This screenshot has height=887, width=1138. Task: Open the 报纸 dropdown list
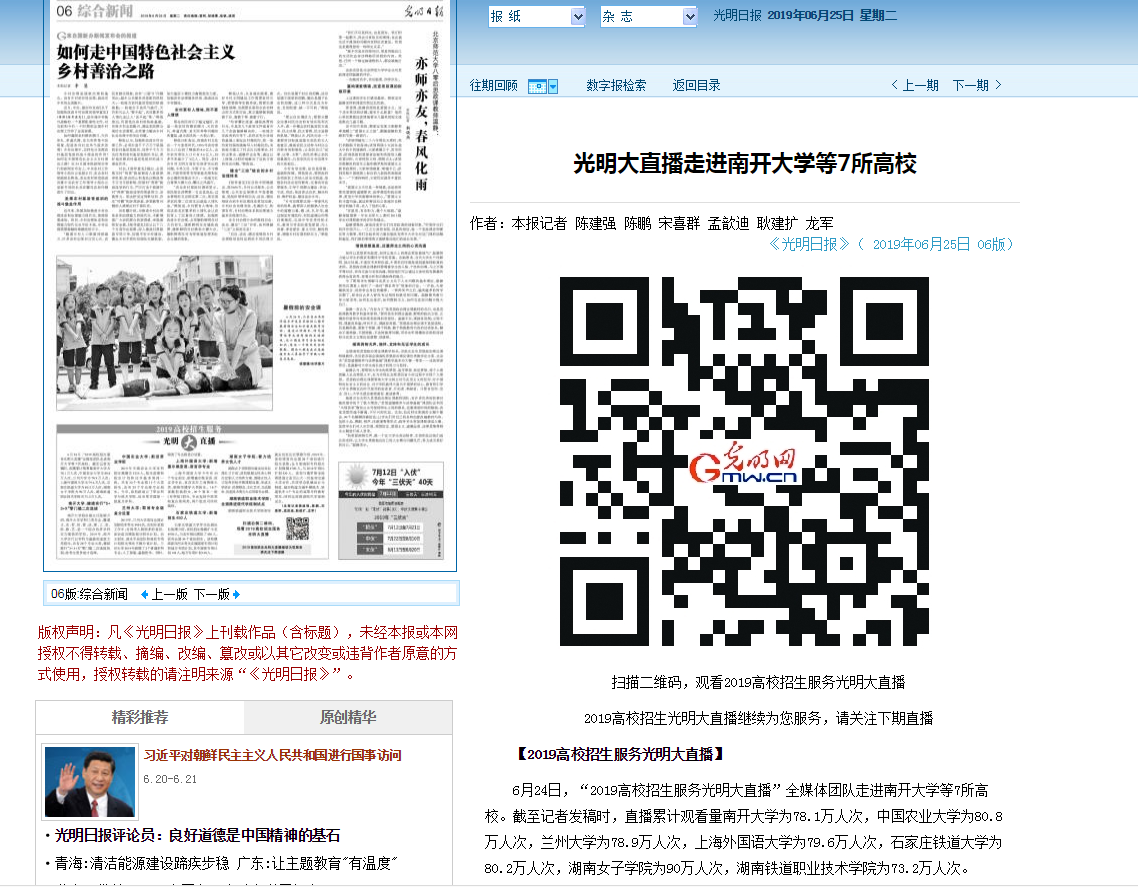537,16
